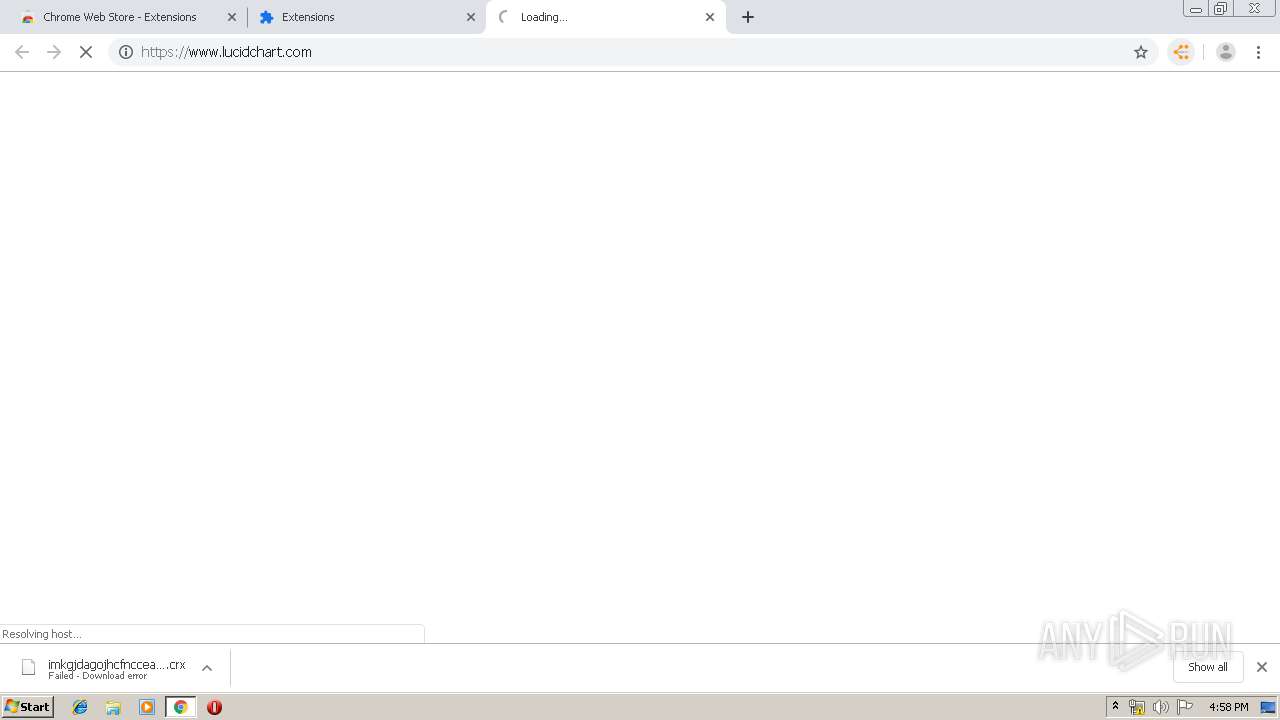
Task: Close the Chrome Web Store tab
Action: [x=232, y=17]
